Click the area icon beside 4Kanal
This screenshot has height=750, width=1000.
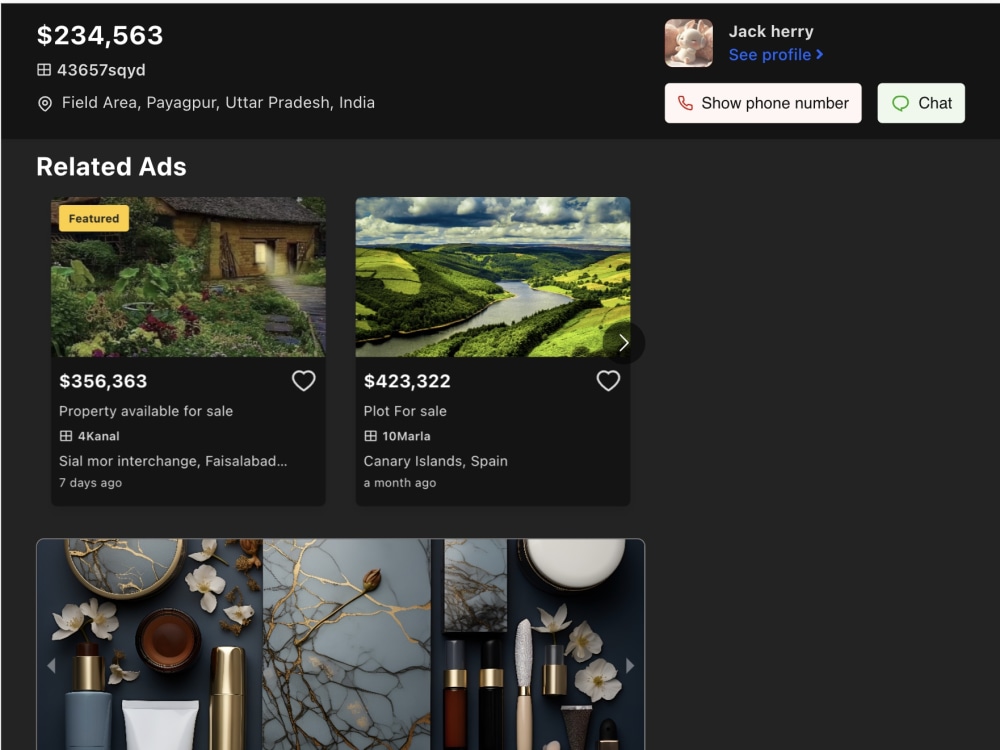point(66,436)
